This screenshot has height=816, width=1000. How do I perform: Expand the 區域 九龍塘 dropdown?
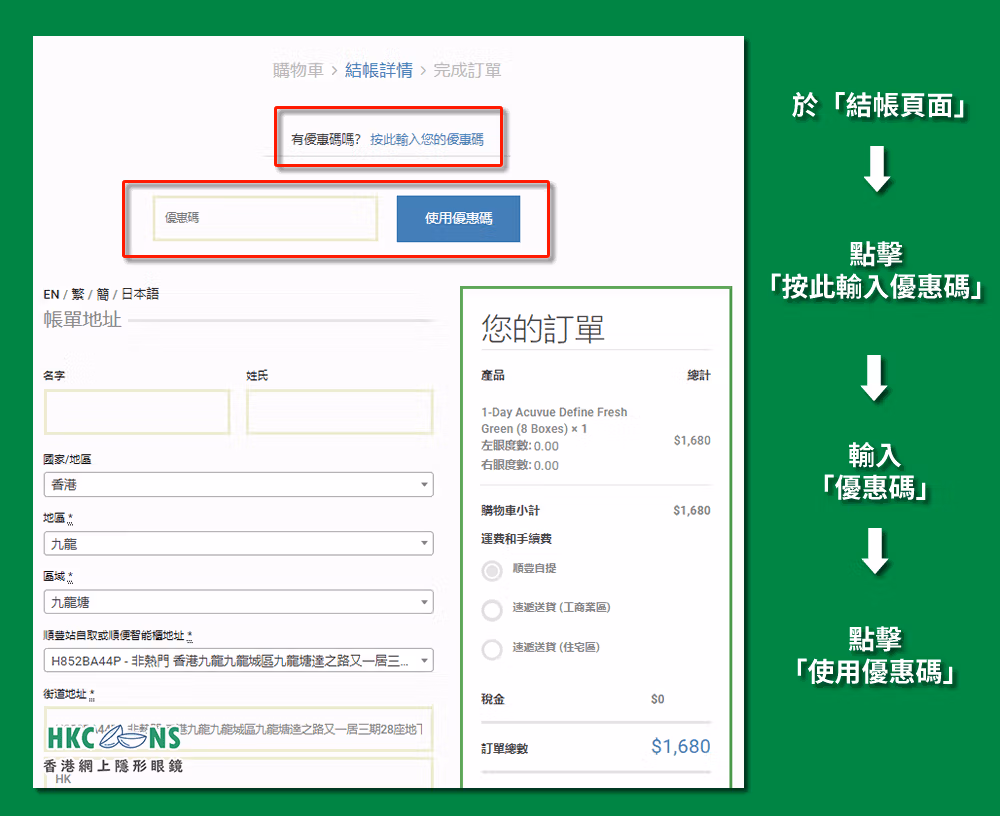click(x=239, y=602)
